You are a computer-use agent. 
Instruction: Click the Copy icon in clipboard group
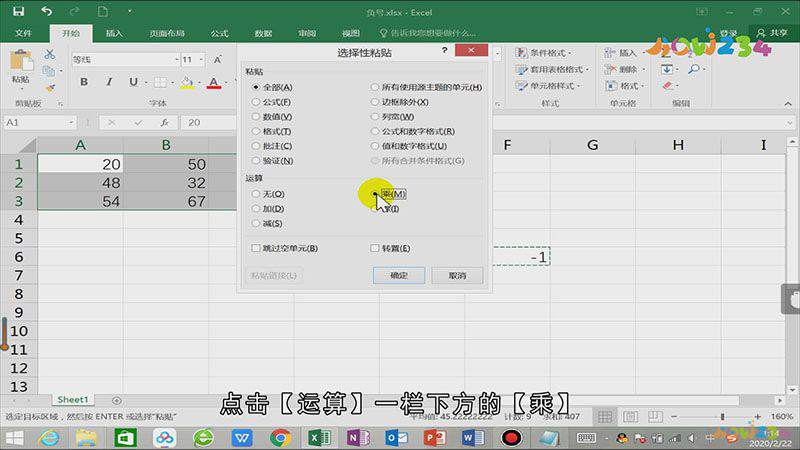coord(49,71)
